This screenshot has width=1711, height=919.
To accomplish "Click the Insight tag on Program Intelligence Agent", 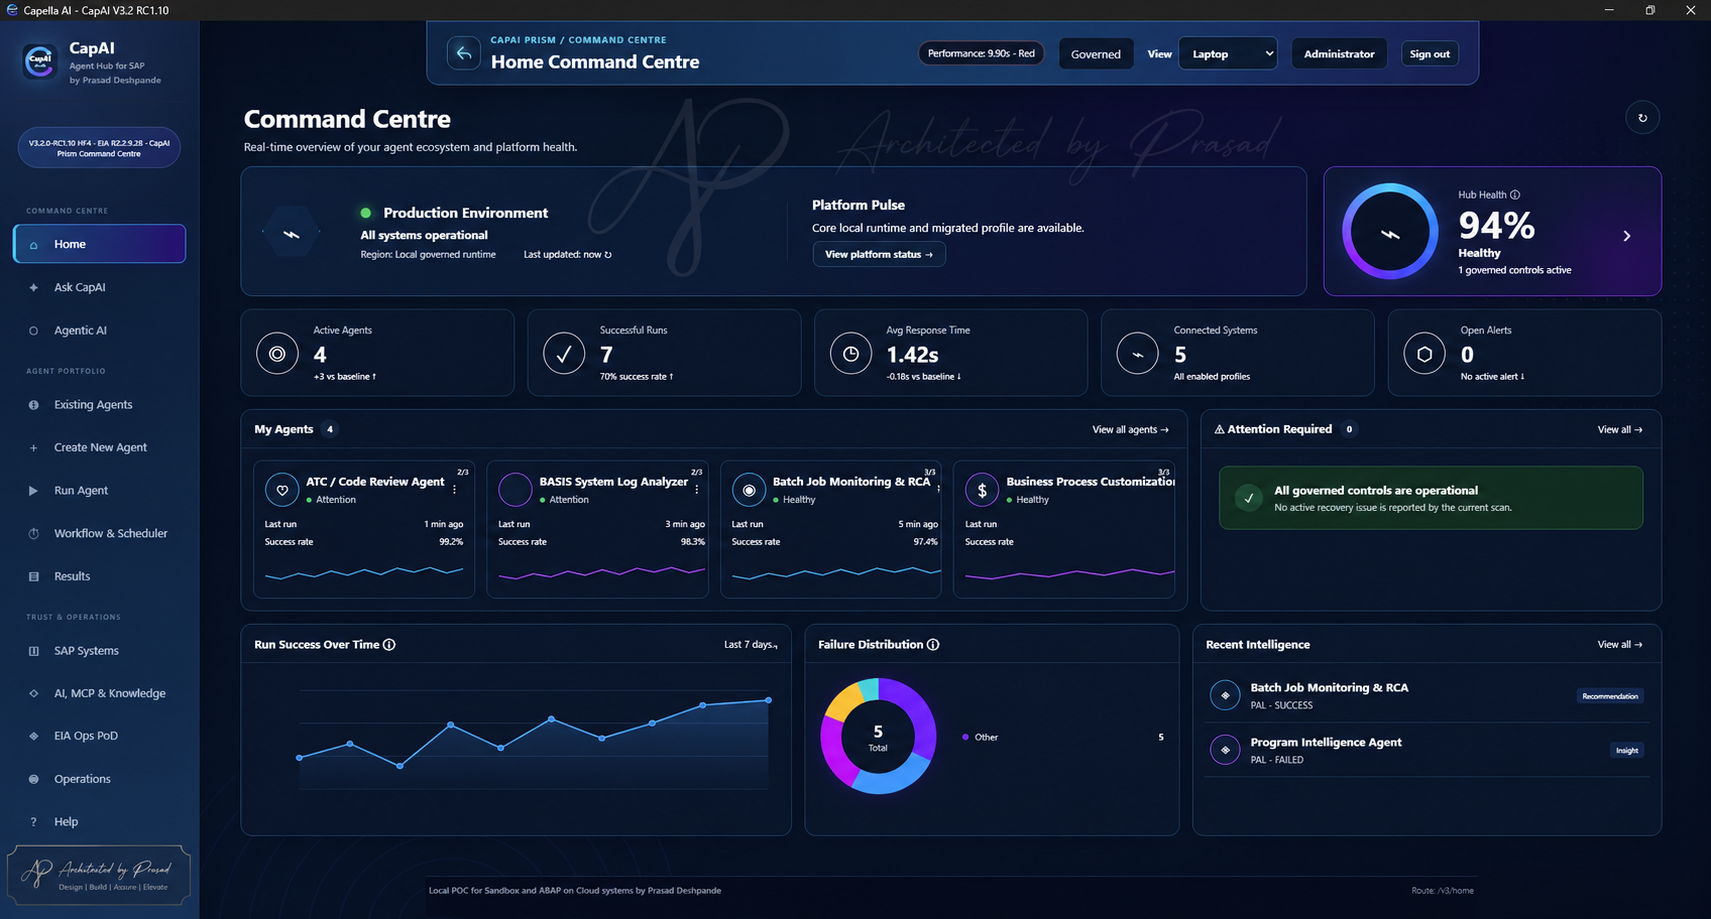I will tap(1627, 751).
